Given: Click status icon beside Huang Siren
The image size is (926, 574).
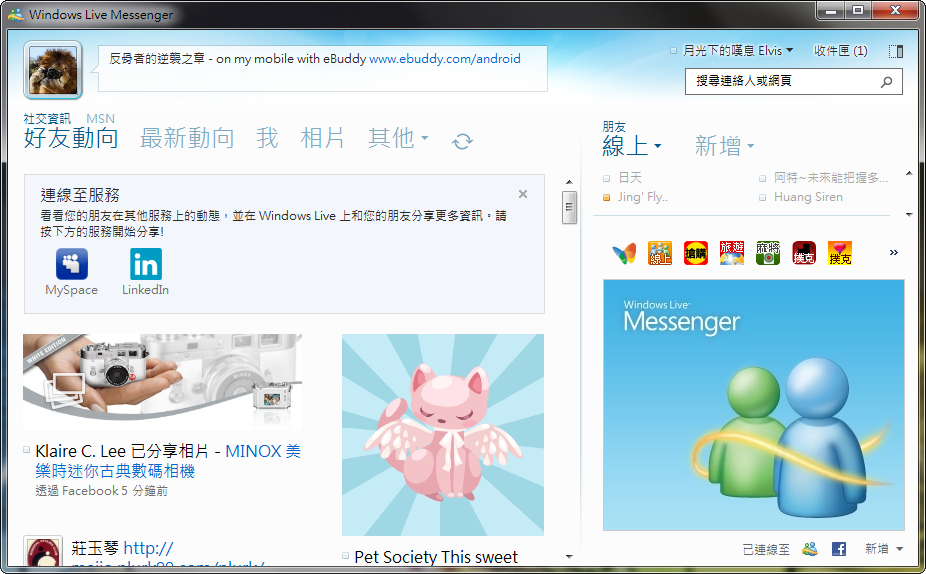Looking at the screenshot, I should coord(762,198).
